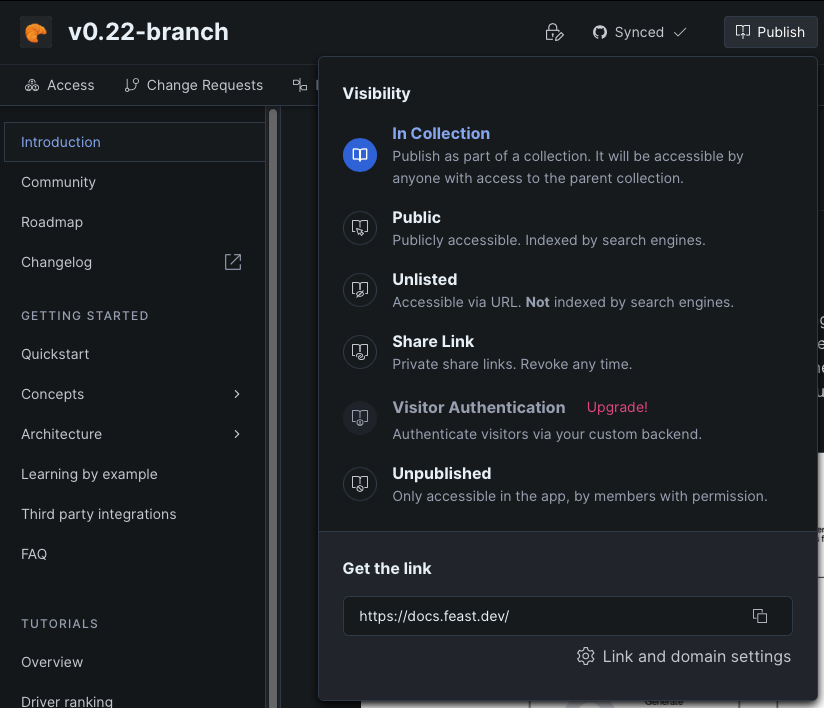The image size is (824, 708).
Task: Click the Upgrade! link
Action: pyautogui.click(x=617, y=407)
